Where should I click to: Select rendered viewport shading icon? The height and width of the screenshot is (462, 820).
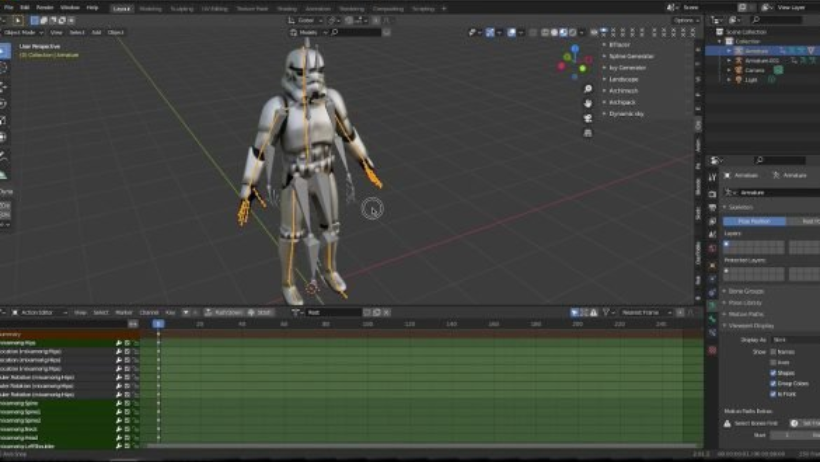(x=573, y=32)
